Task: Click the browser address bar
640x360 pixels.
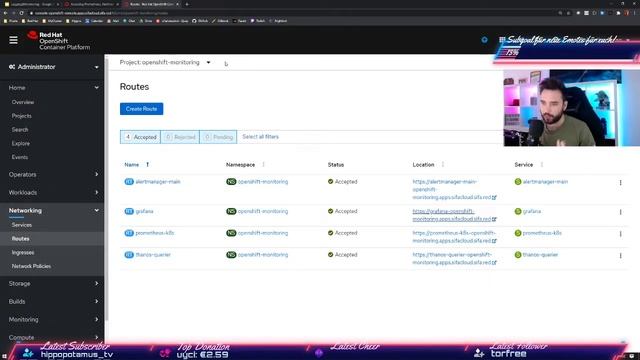Action: pyautogui.click(x=286, y=13)
